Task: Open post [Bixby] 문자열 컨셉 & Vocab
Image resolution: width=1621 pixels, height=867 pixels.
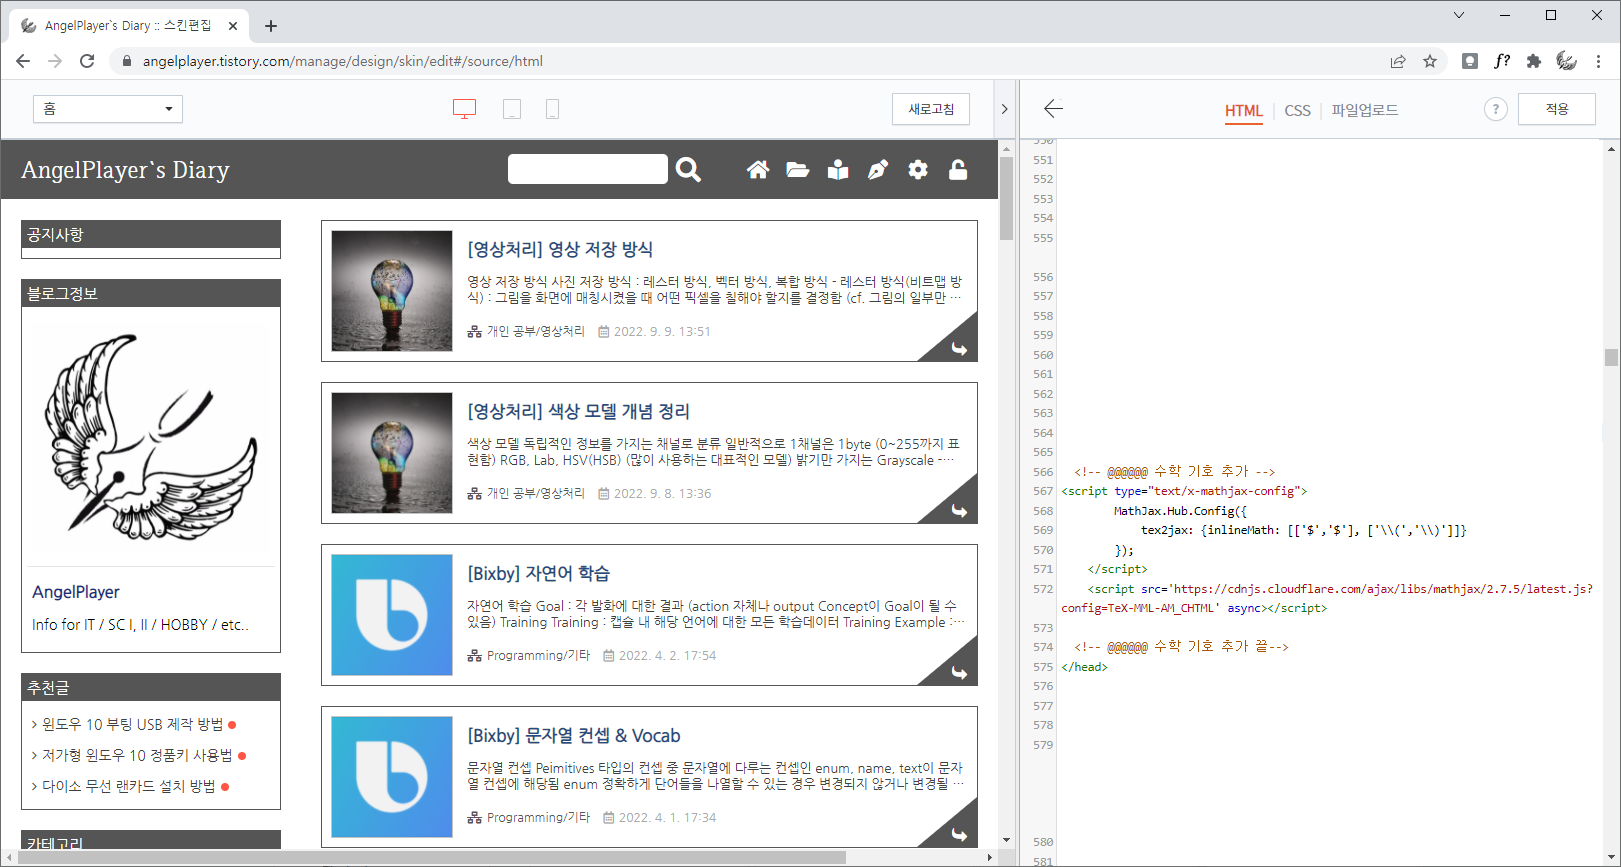Action: [x=574, y=735]
